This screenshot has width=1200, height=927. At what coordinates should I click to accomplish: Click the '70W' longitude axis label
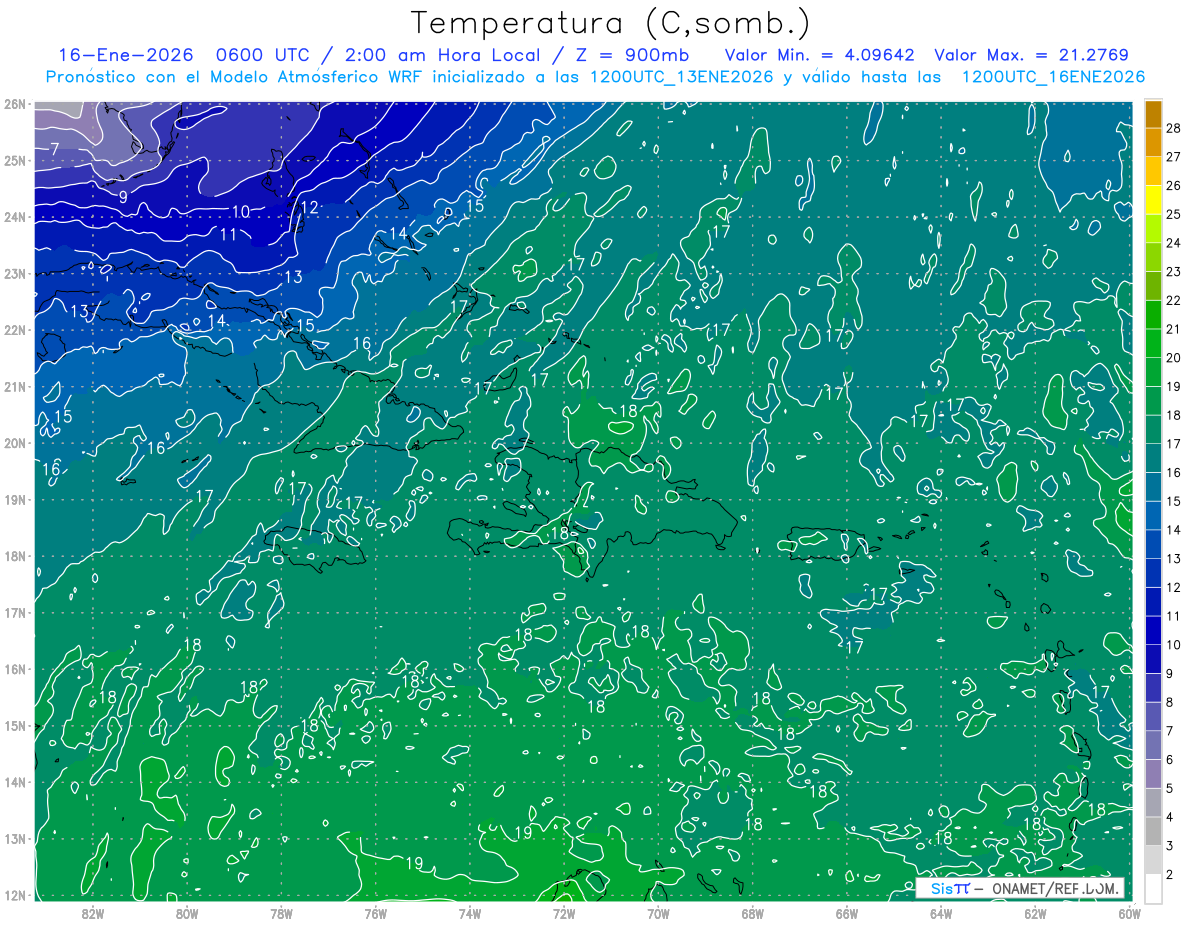tap(658, 913)
